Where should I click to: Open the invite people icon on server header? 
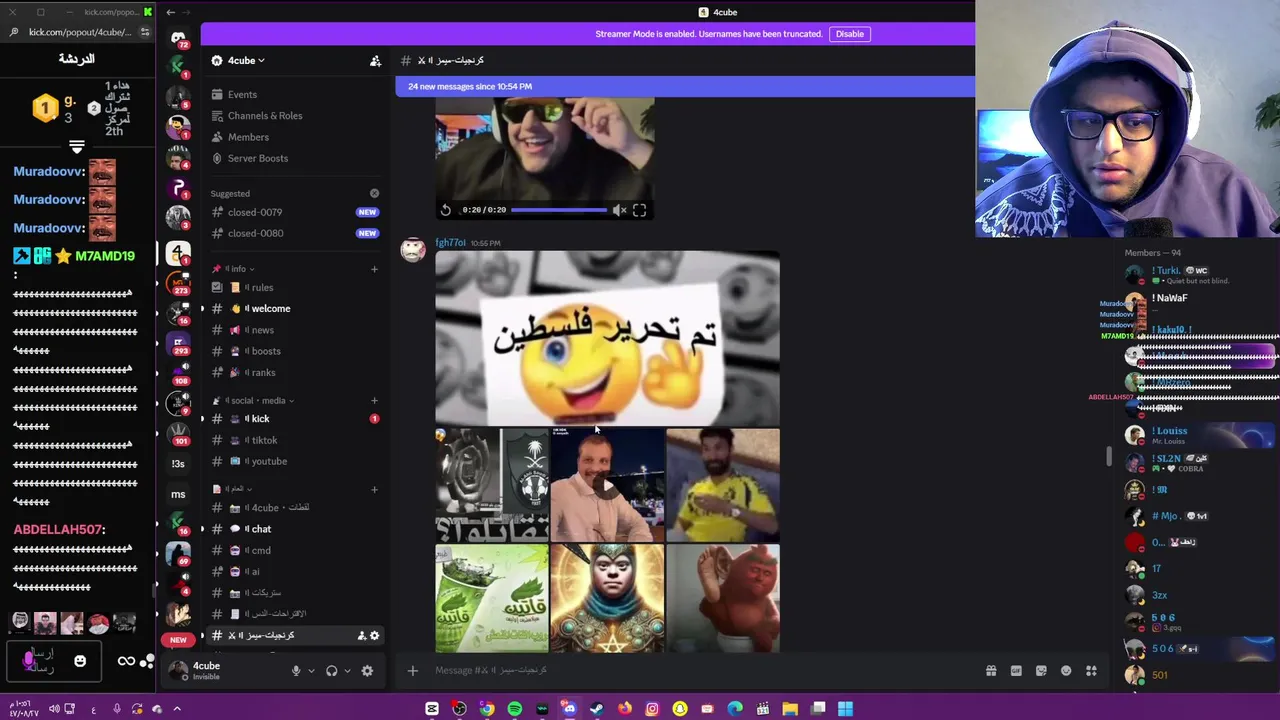pos(375,61)
